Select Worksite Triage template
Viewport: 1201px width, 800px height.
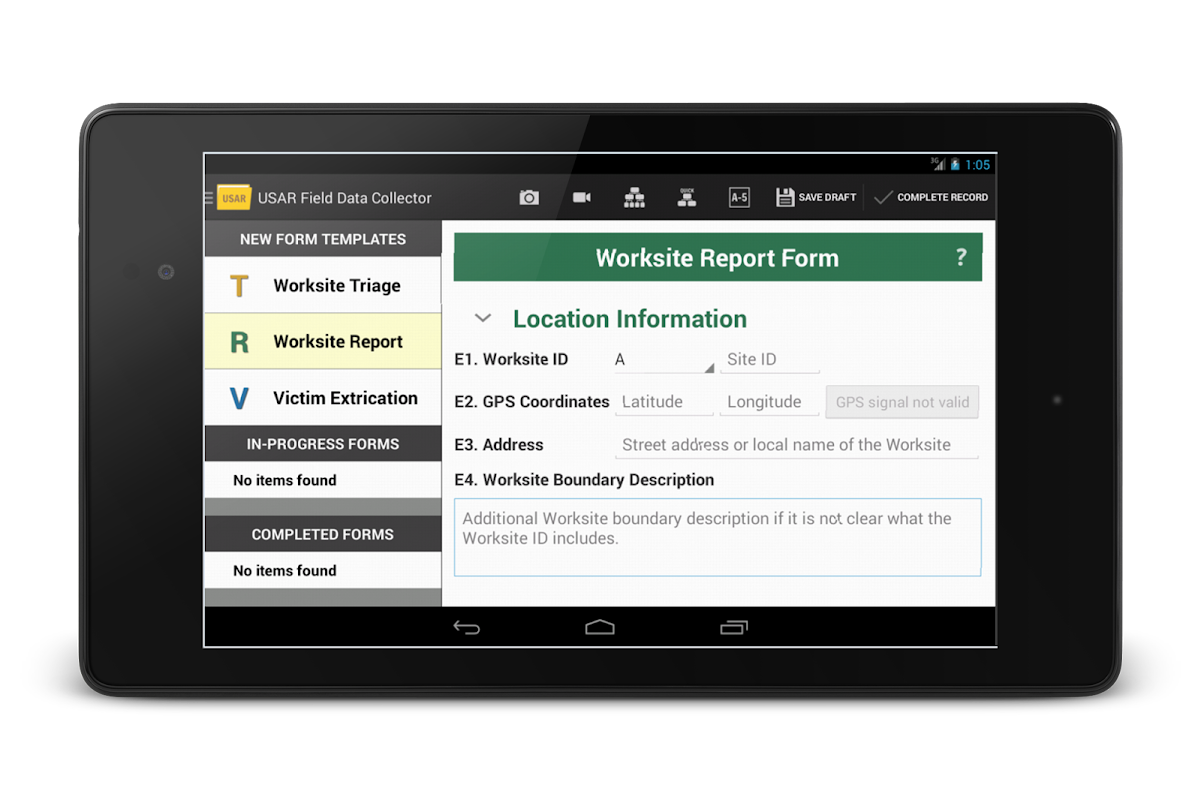[323, 285]
